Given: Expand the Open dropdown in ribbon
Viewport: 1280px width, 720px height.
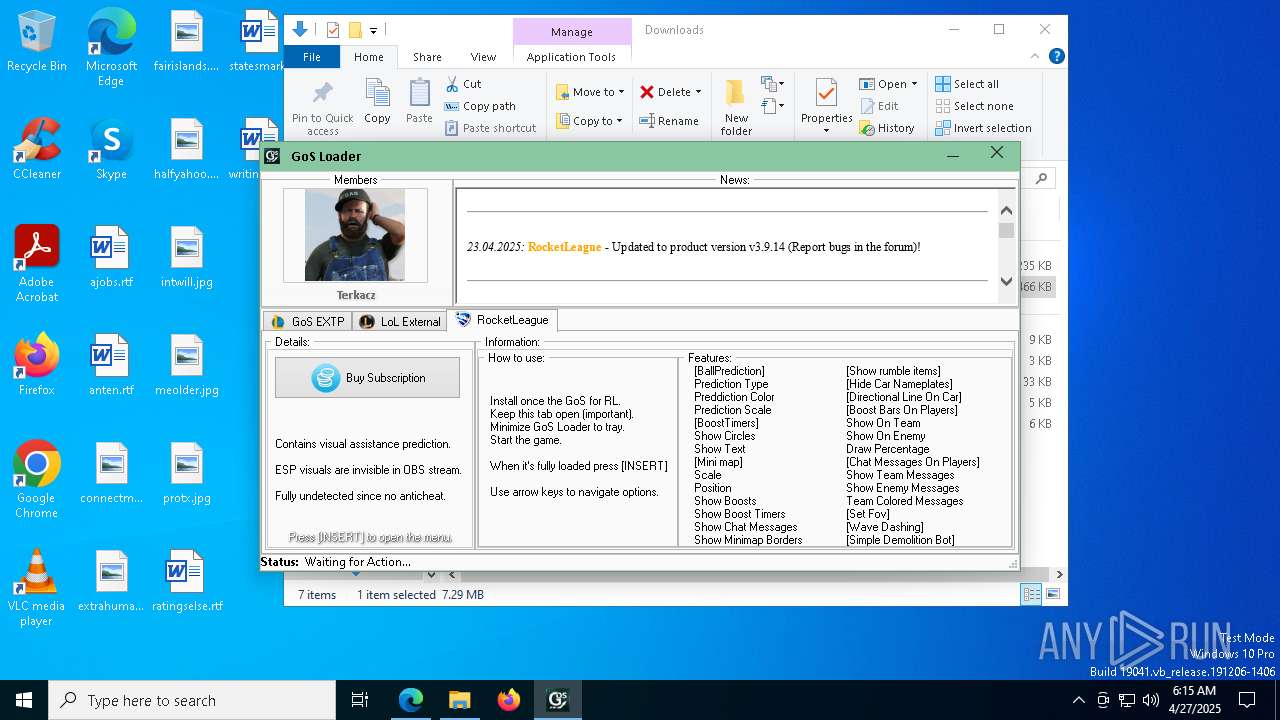Looking at the screenshot, I should coord(914,84).
